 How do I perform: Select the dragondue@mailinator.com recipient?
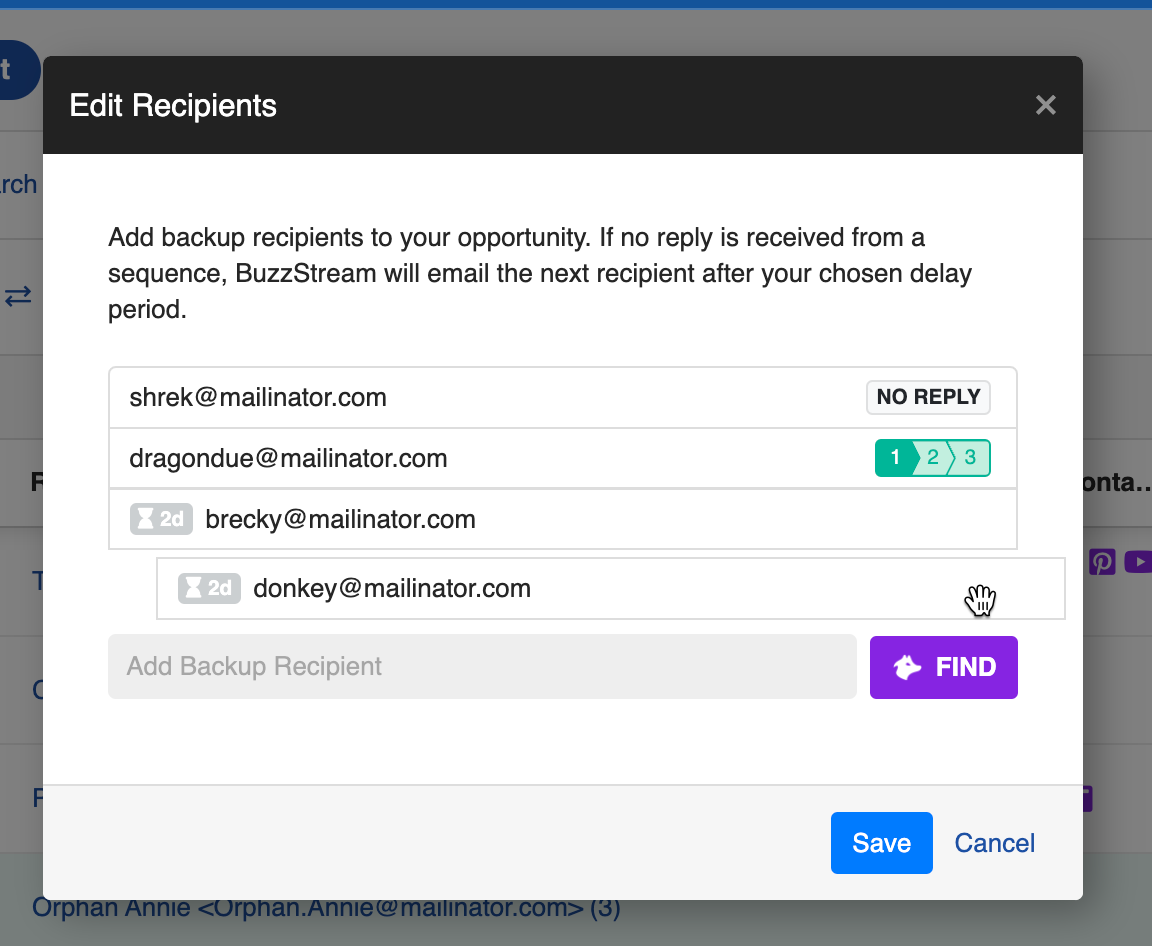[x=288, y=458]
